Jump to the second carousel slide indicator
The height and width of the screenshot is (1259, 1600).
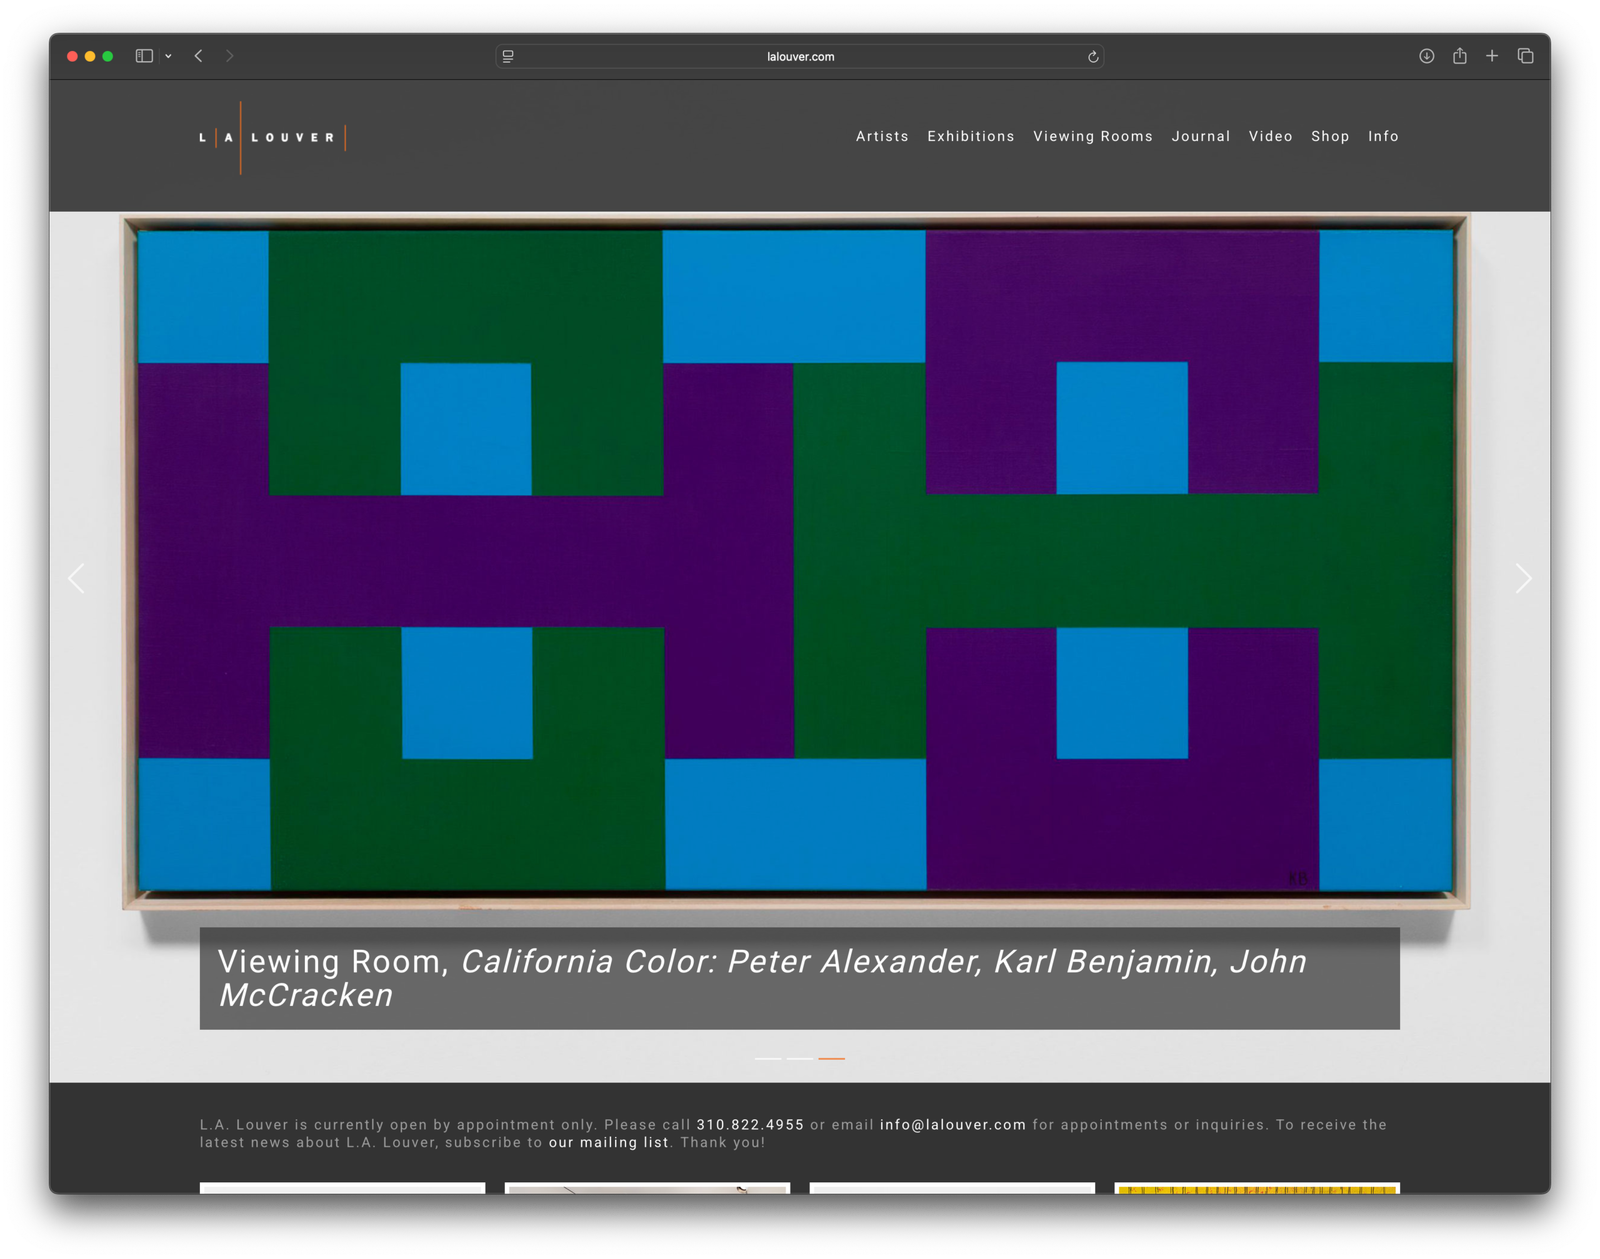point(800,1058)
